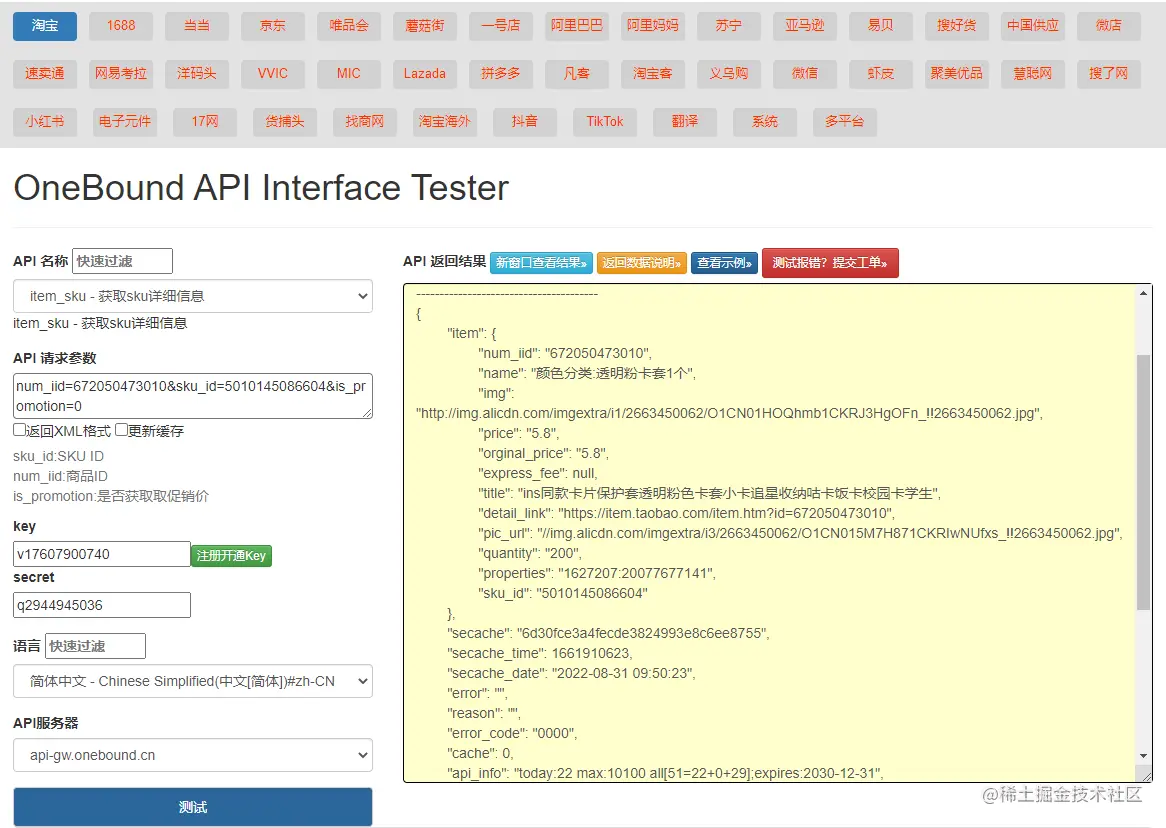
Task: Click the result panel scrollbar thumb
Action: pos(1144,483)
